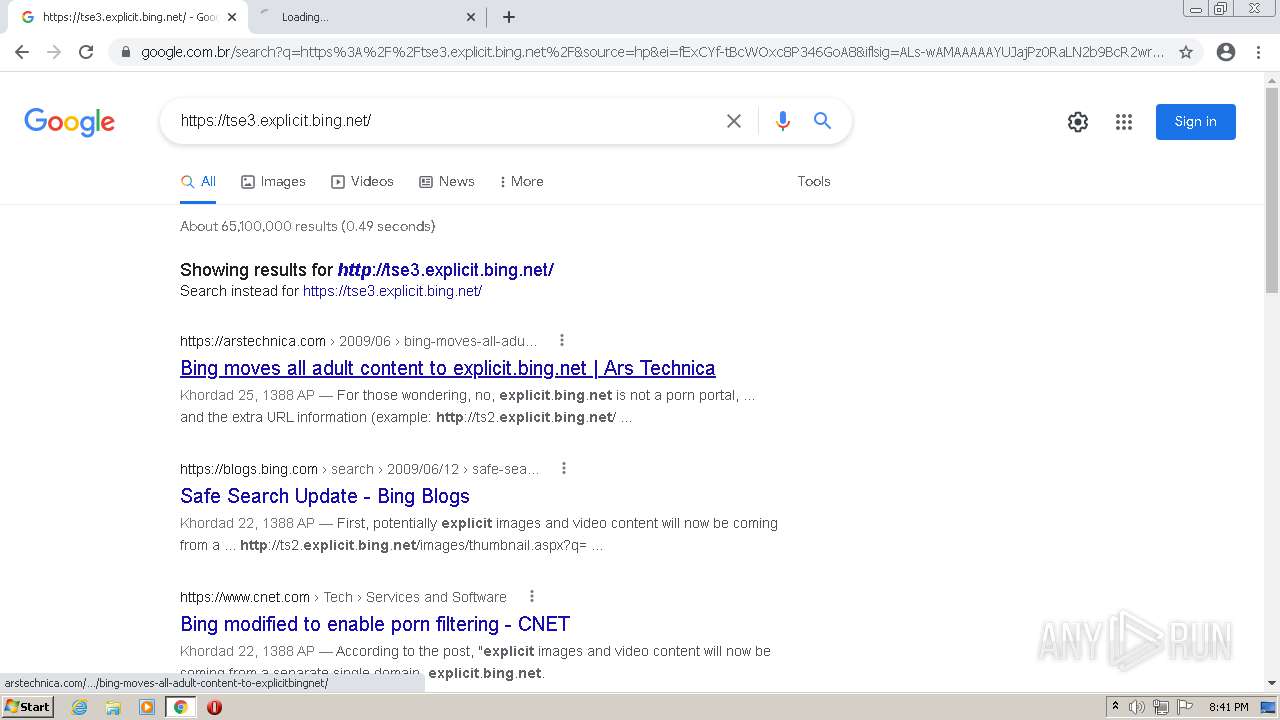Click the About 65,100,000 results text

tap(307, 226)
